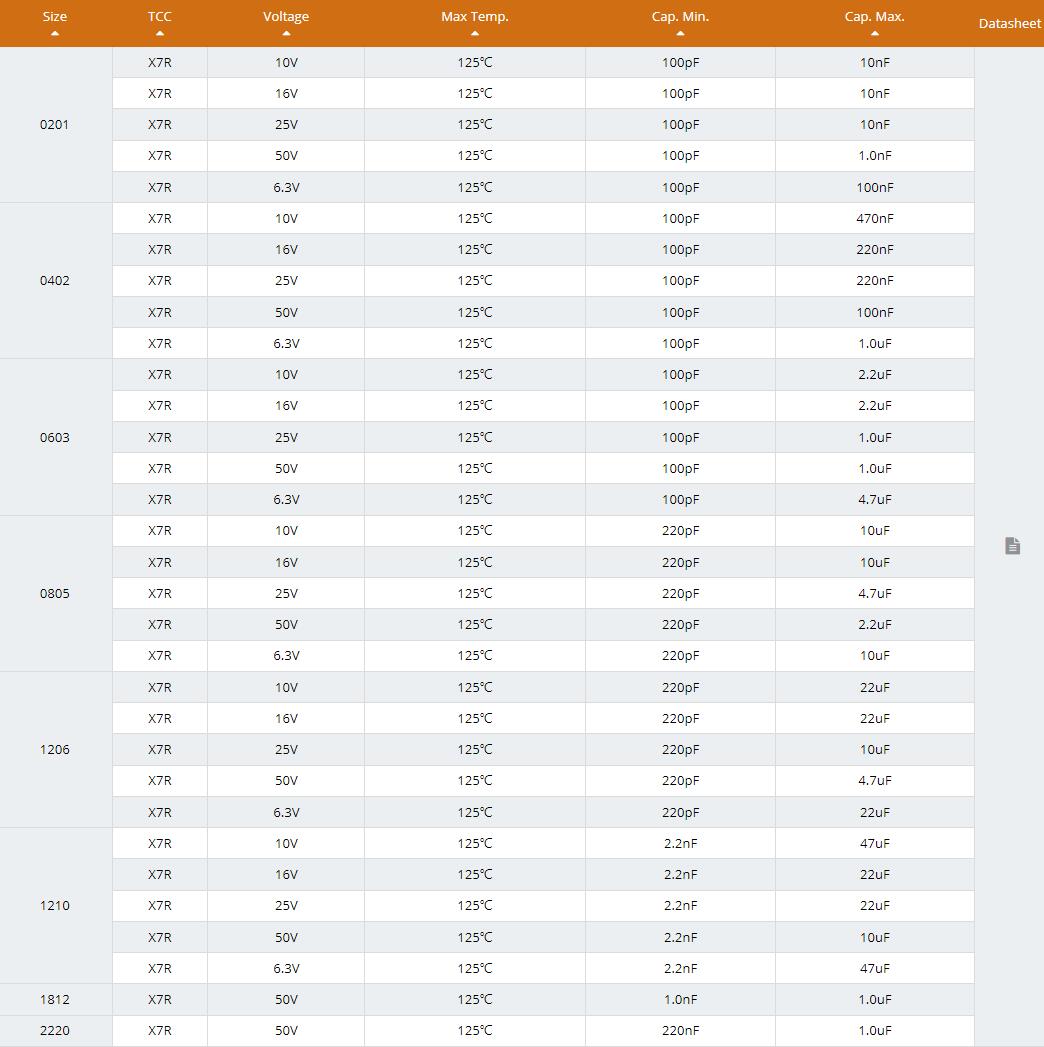Image resolution: width=1044 pixels, height=1047 pixels.
Task: Click the Cap. Max. header label
Action: 874,17
